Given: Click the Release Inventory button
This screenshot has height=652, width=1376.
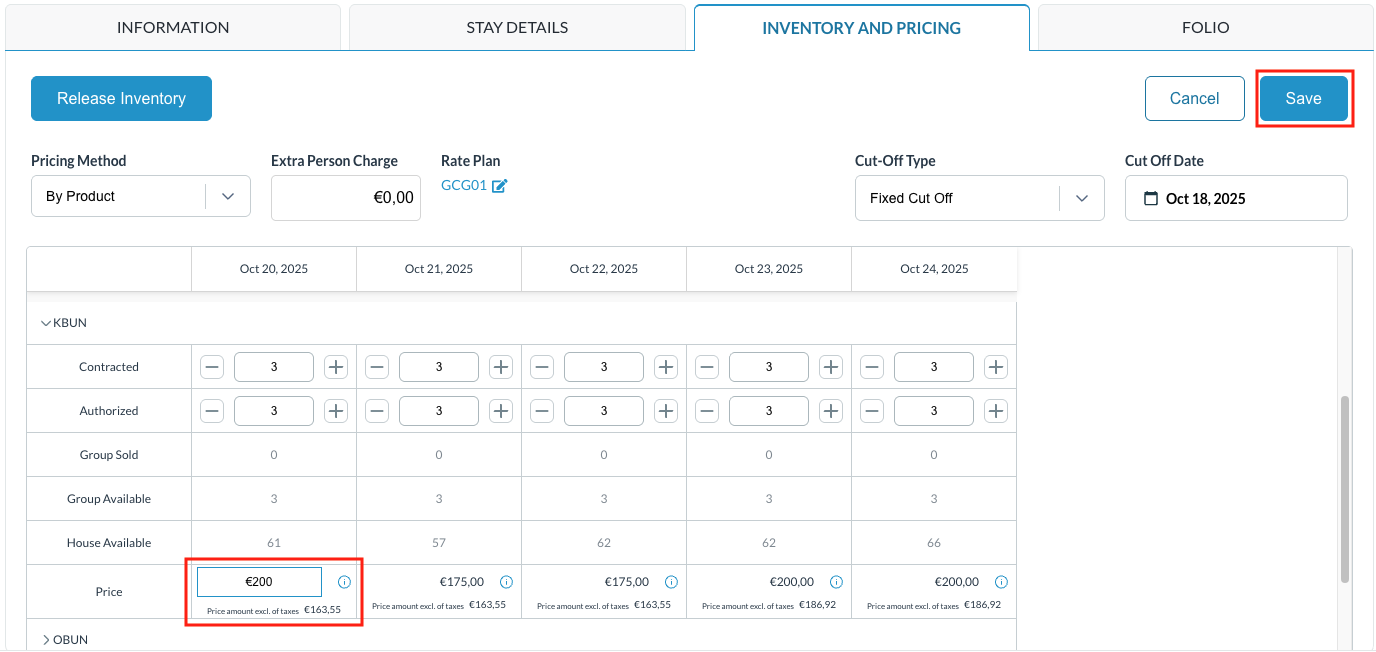Looking at the screenshot, I should pyautogui.click(x=121, y=98).
